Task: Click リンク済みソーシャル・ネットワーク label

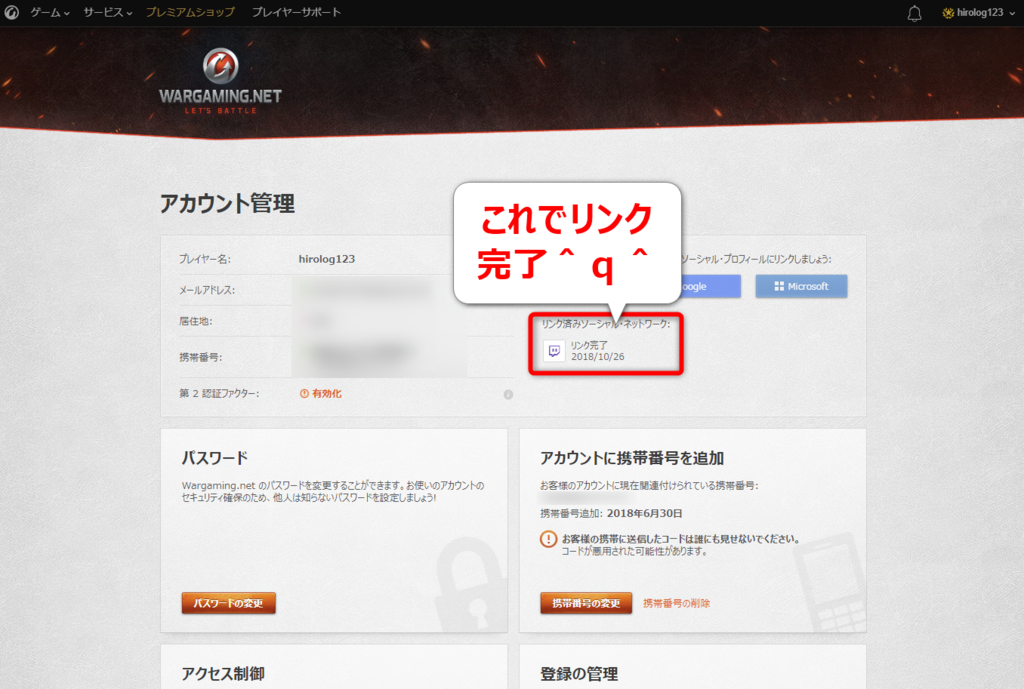Action: tap(605, 323)
